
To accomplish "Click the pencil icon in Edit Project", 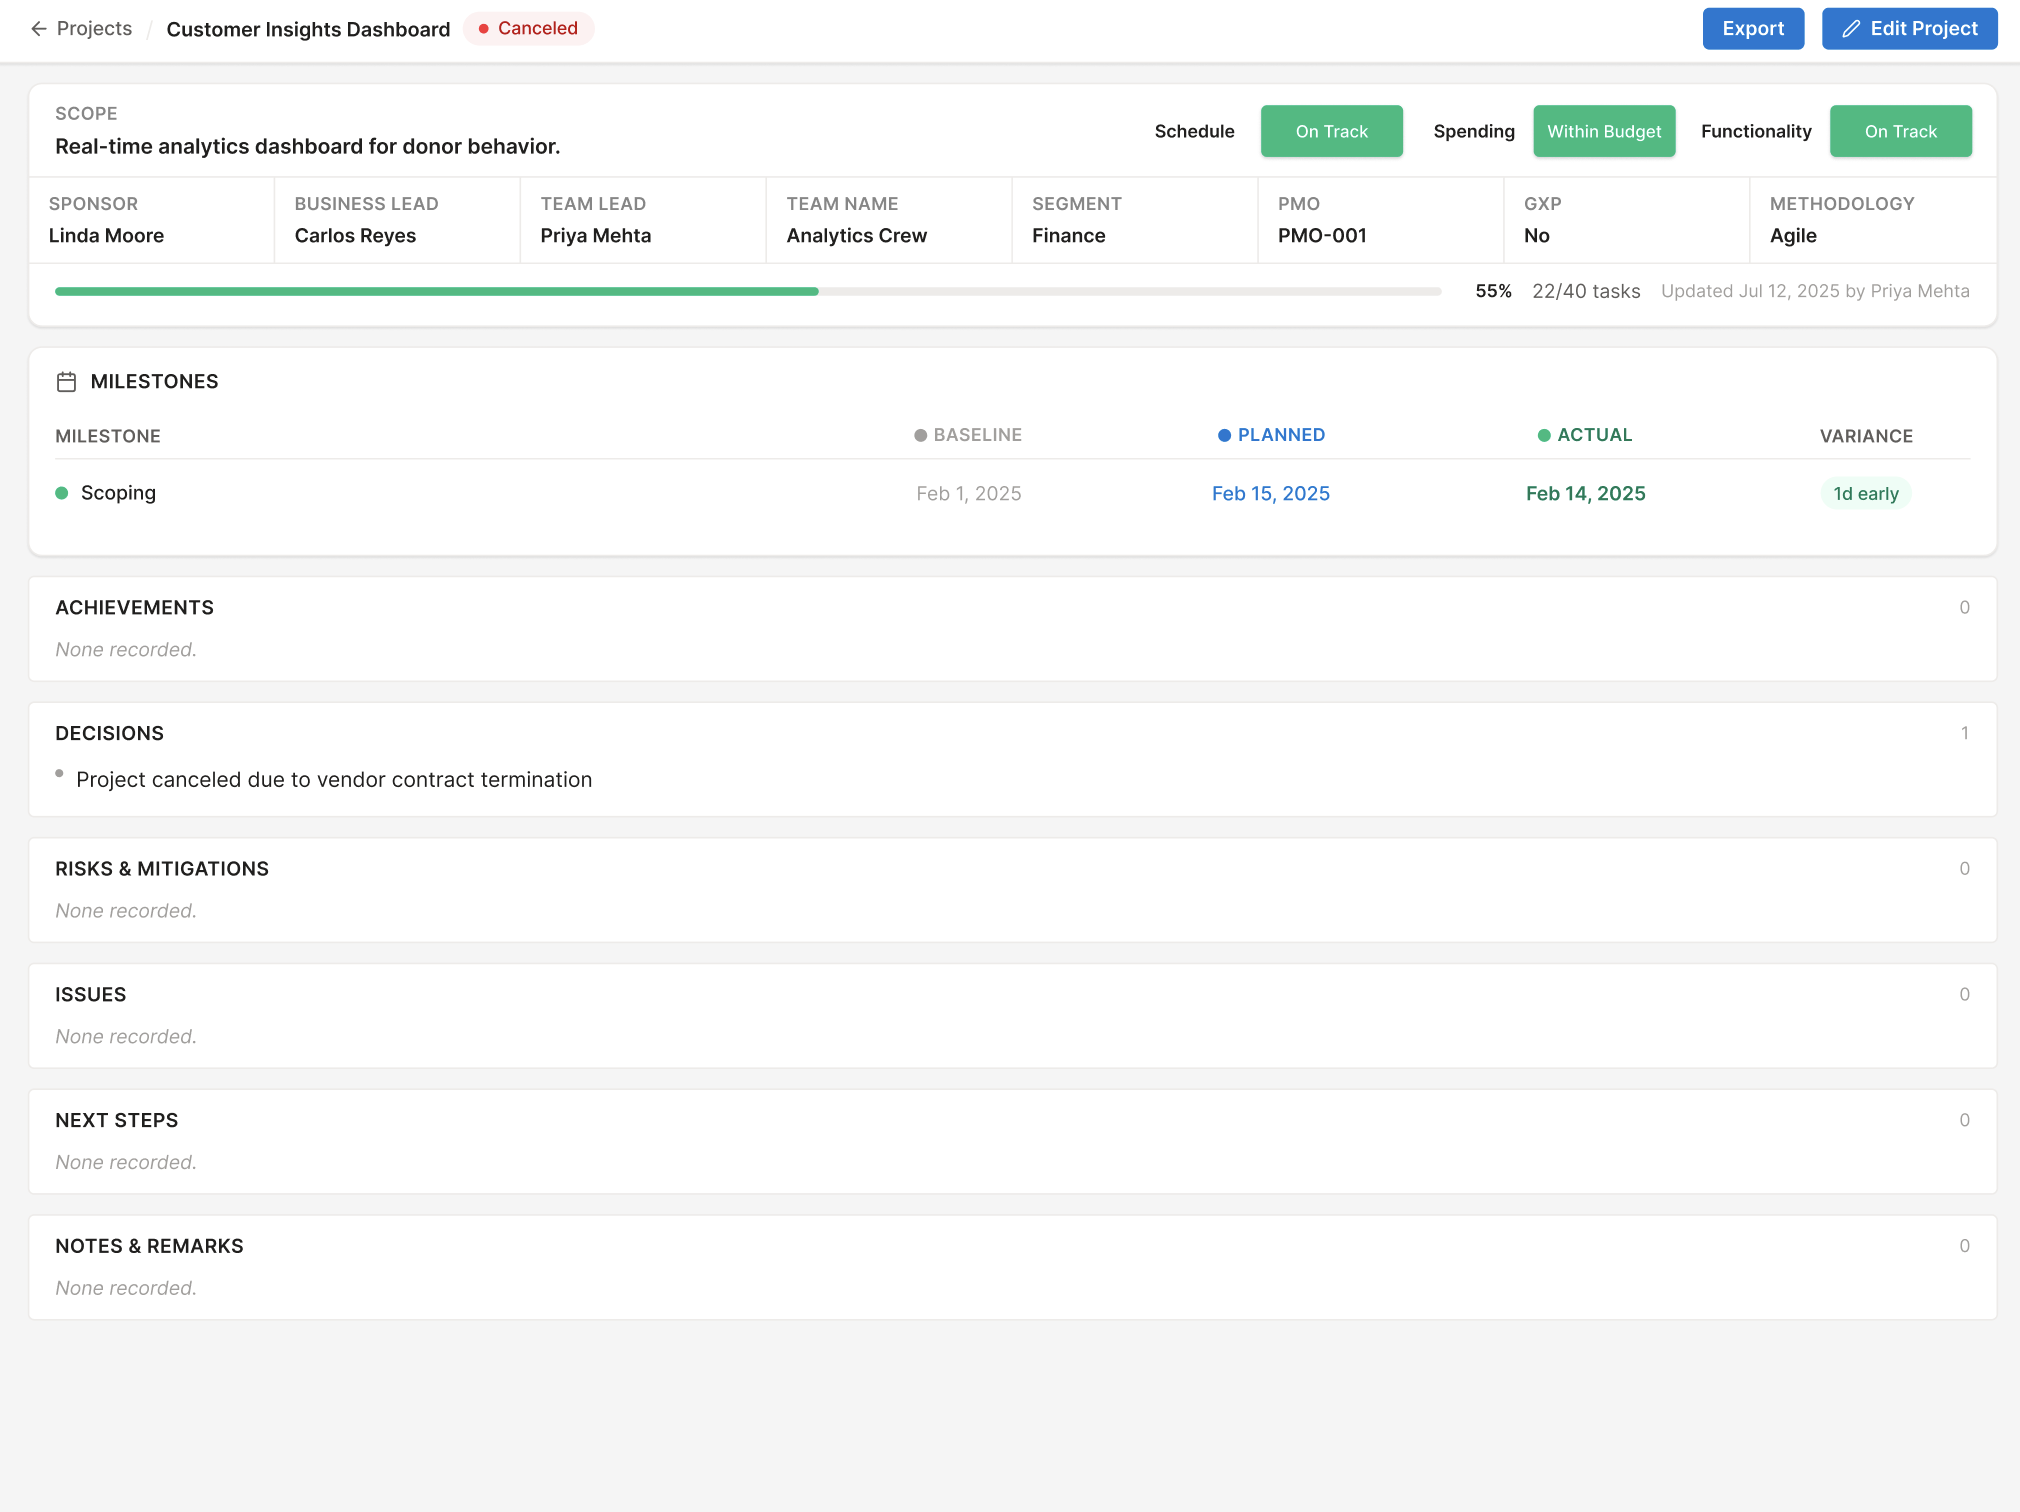I will point(1851,29).
